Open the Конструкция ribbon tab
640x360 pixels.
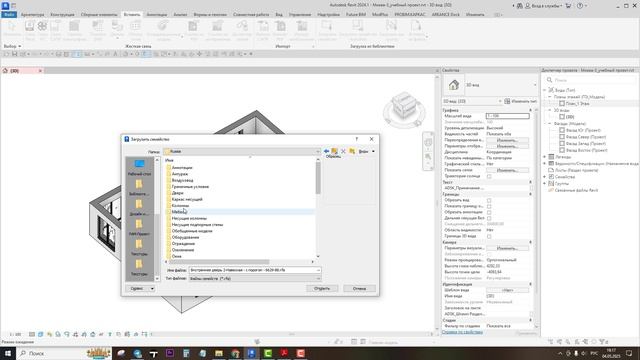(x=62, y=15)
